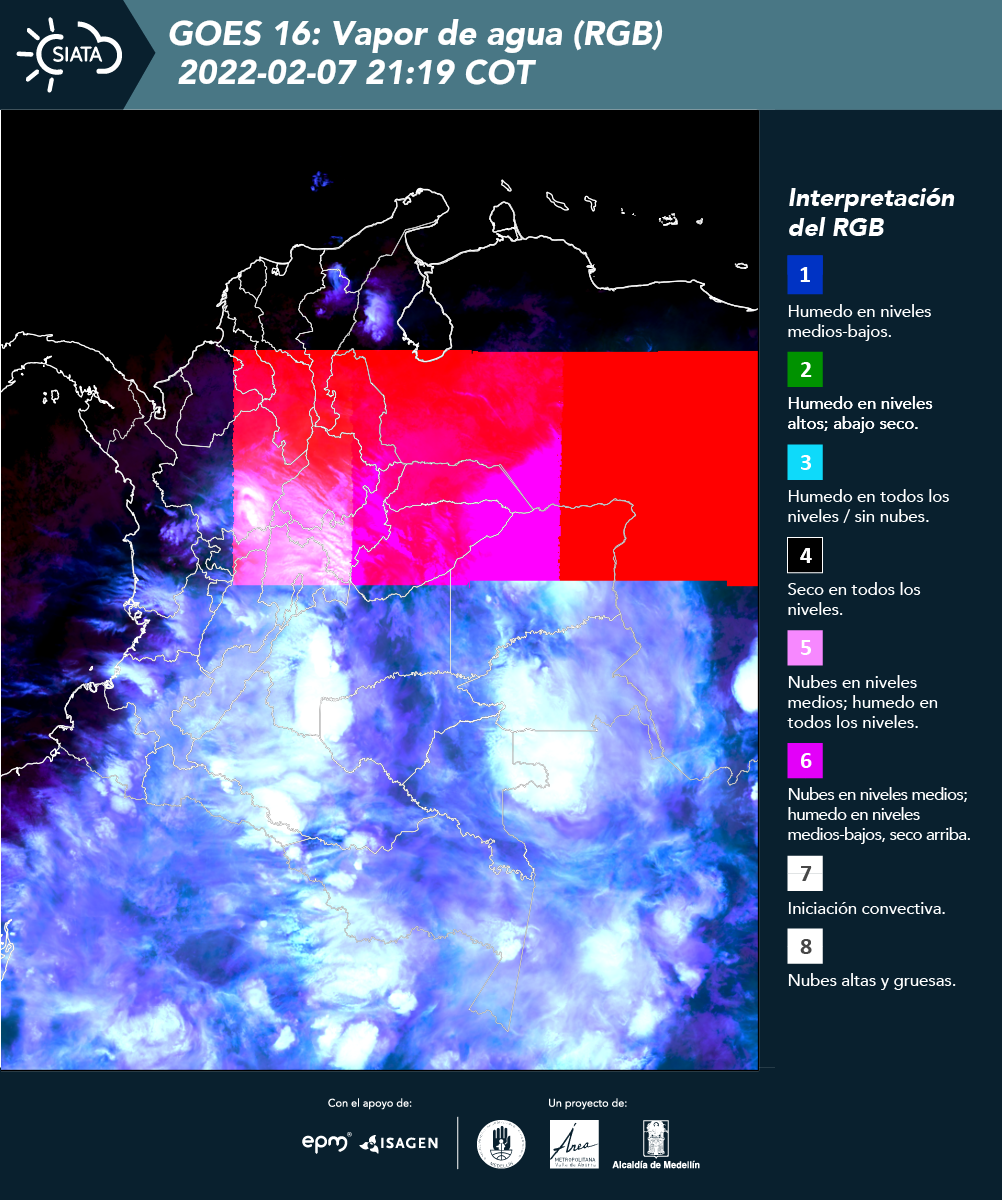This screenshot has height=1200, width=1002.
Task: Click the GOES-16 water vapor satellite map
Action: [380, 589]
